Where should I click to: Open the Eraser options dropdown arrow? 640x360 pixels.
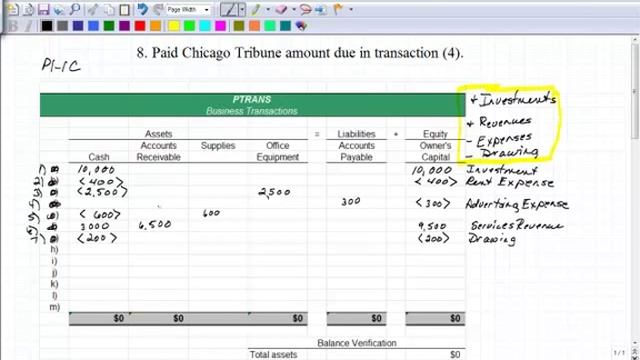click(x=293, y=9)
